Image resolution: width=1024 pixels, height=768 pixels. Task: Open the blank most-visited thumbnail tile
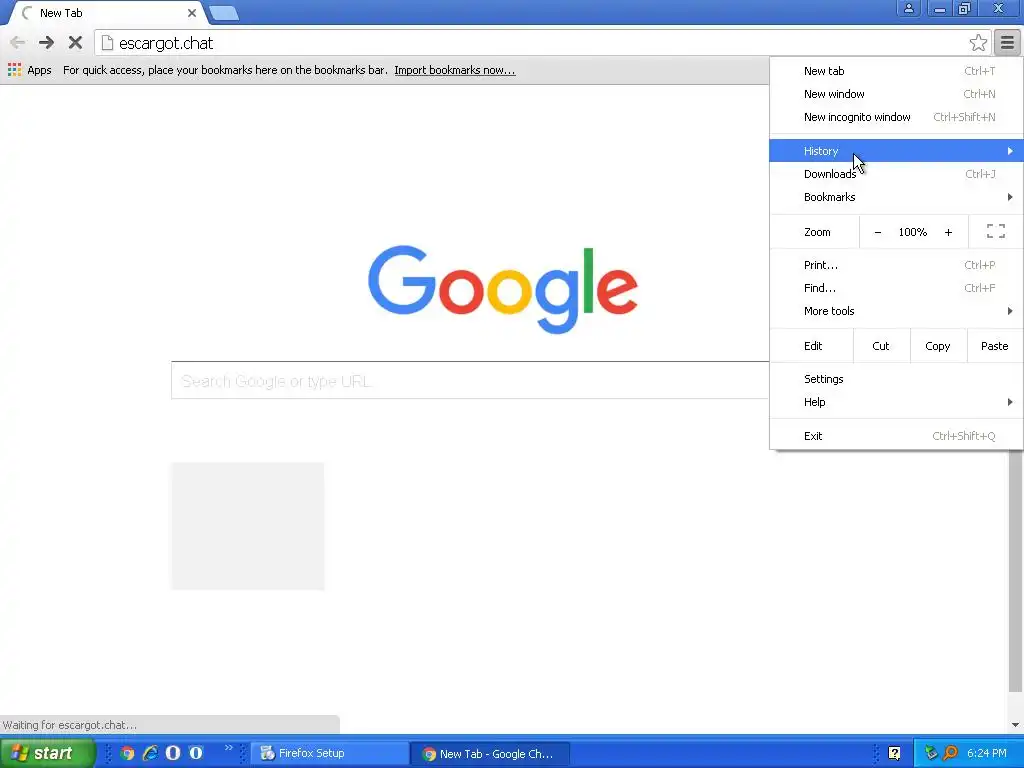[248, 526]
